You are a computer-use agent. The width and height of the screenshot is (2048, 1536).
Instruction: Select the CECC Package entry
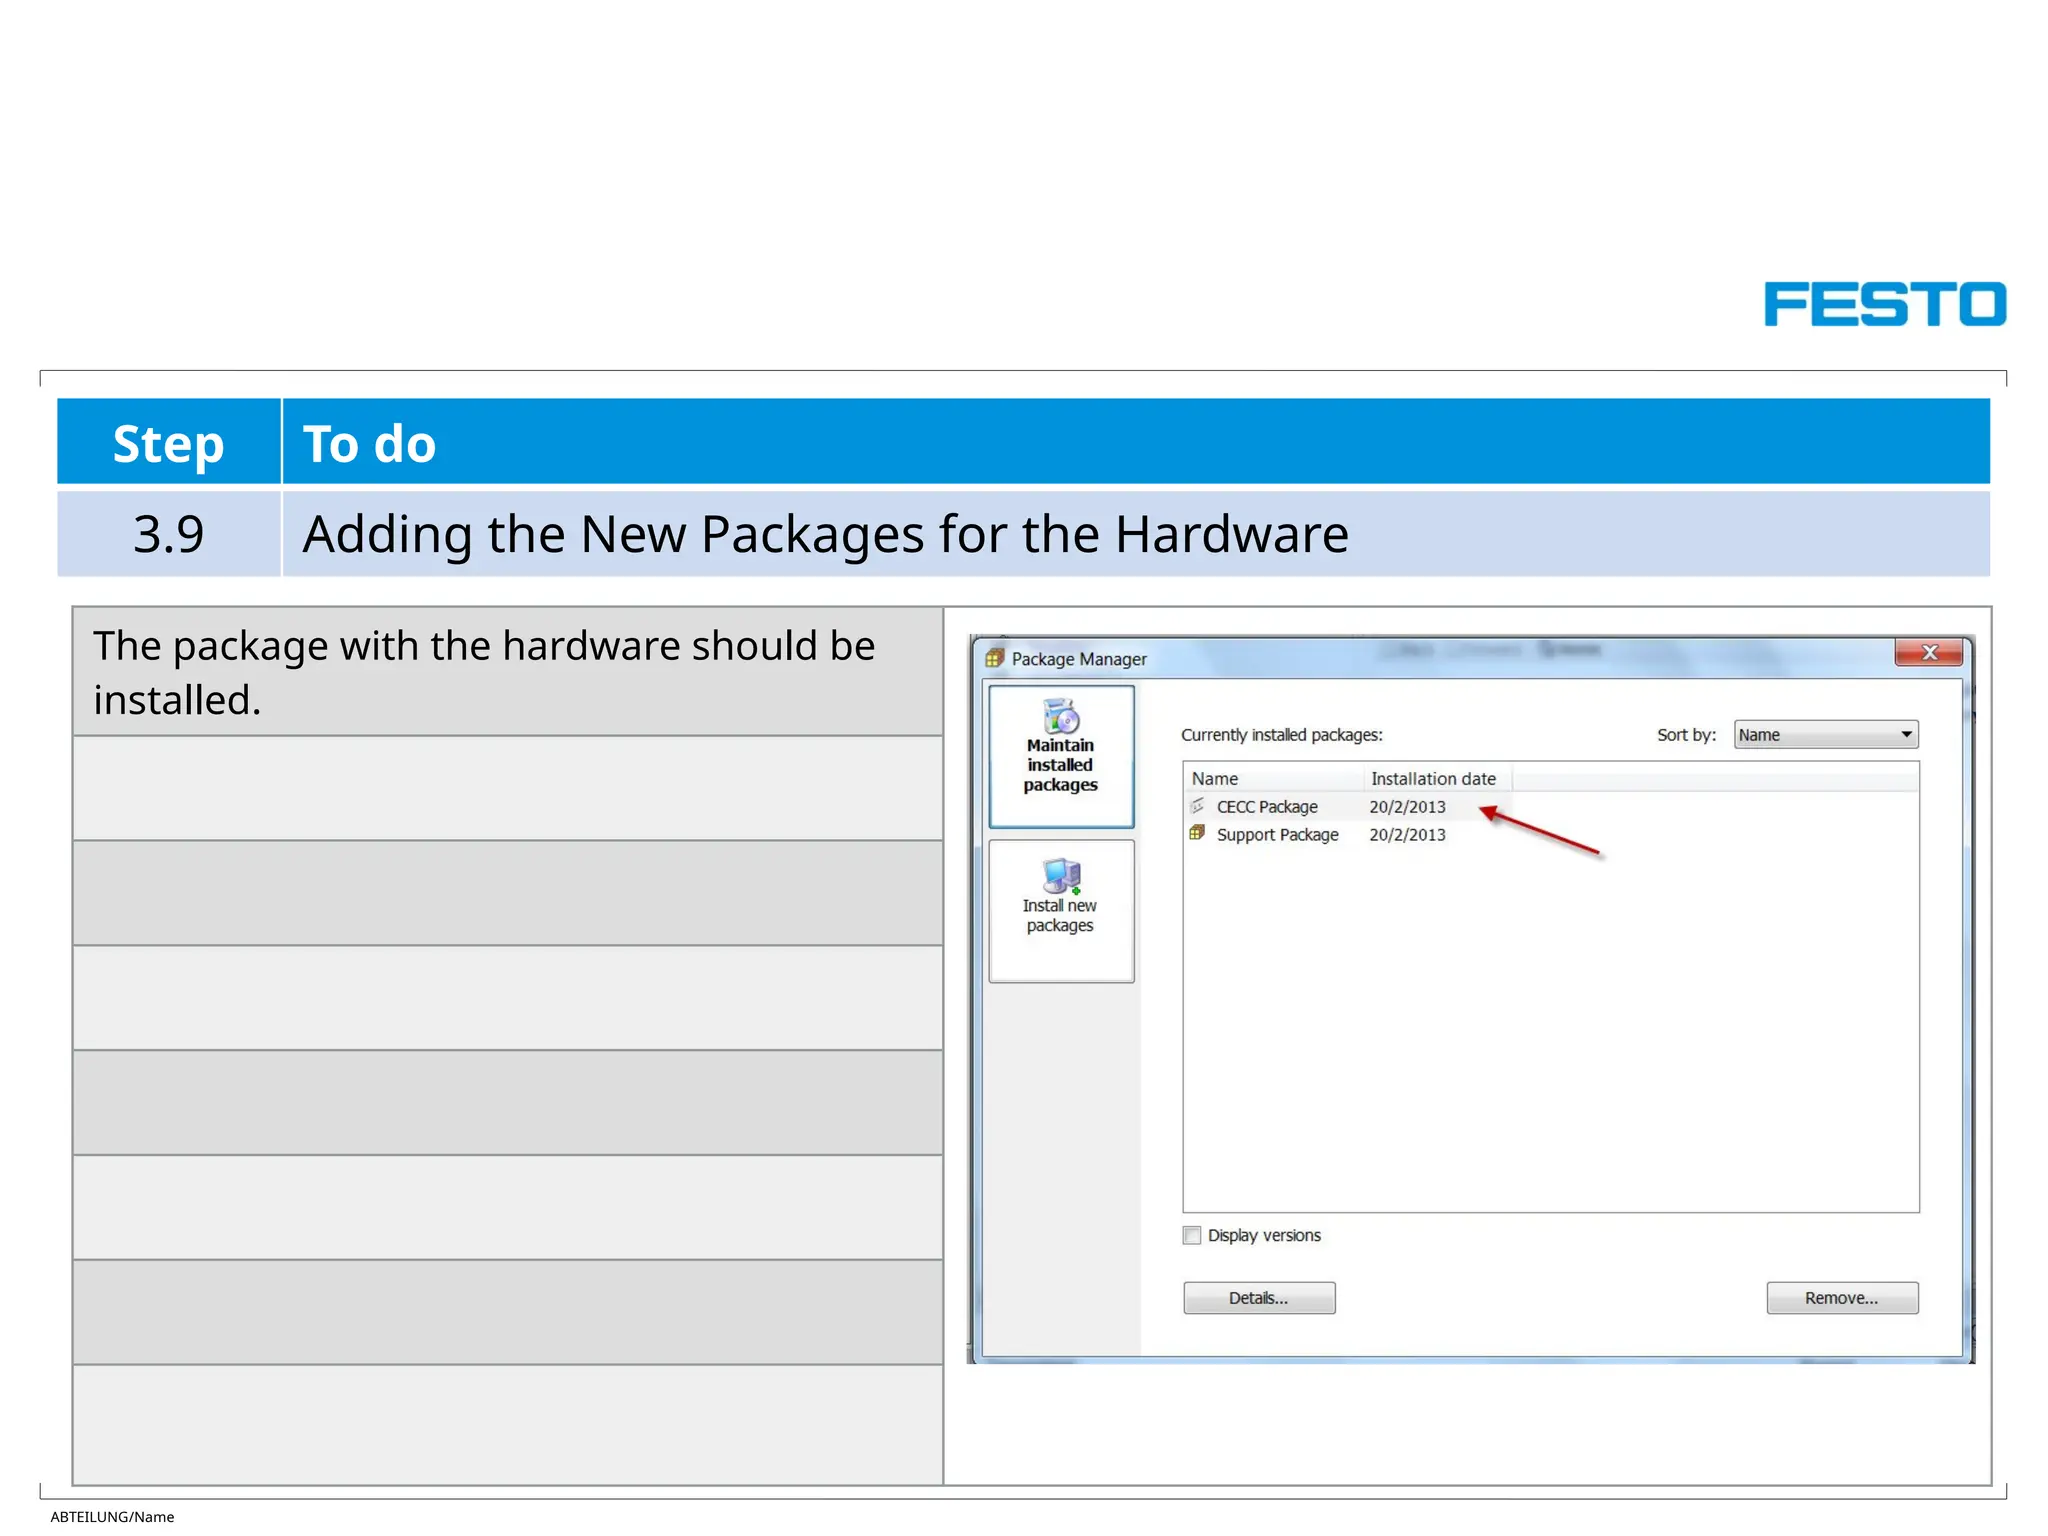pos(1267,807)
